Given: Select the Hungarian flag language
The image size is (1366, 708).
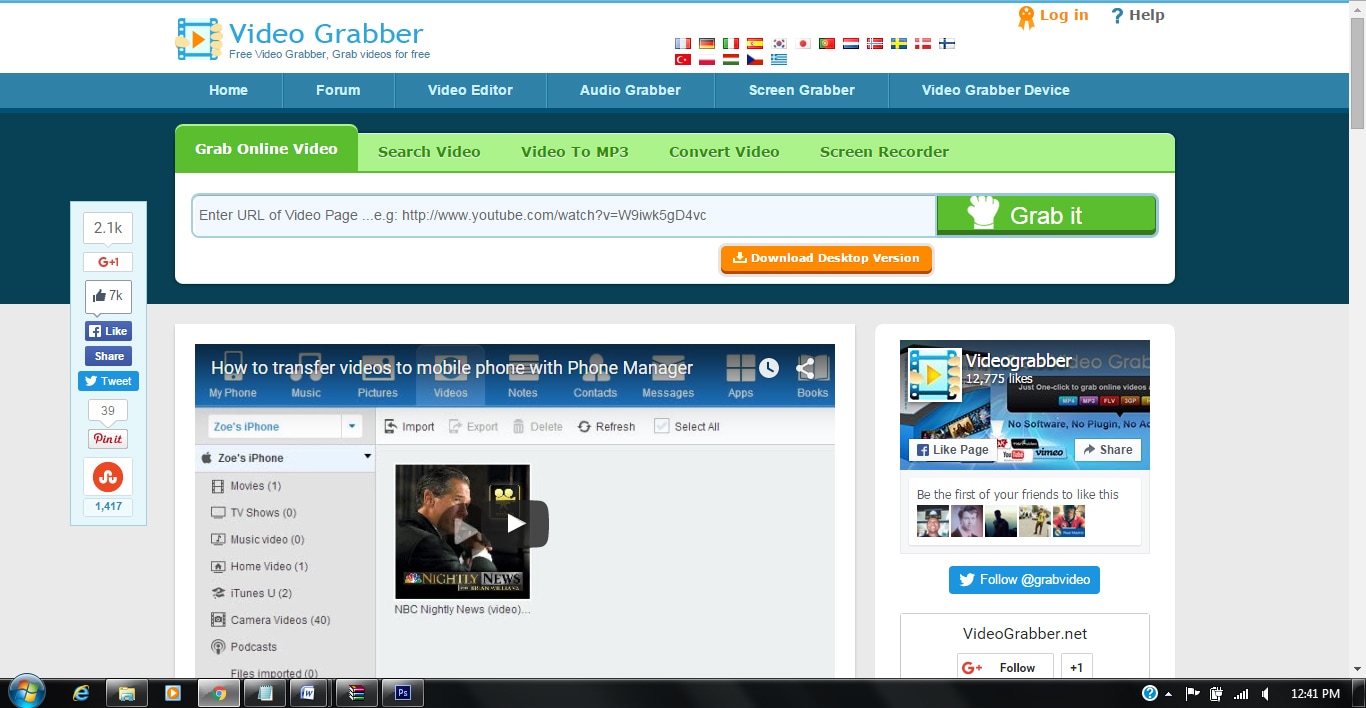Looking at the screenshot, I should (x=731, y=60).
